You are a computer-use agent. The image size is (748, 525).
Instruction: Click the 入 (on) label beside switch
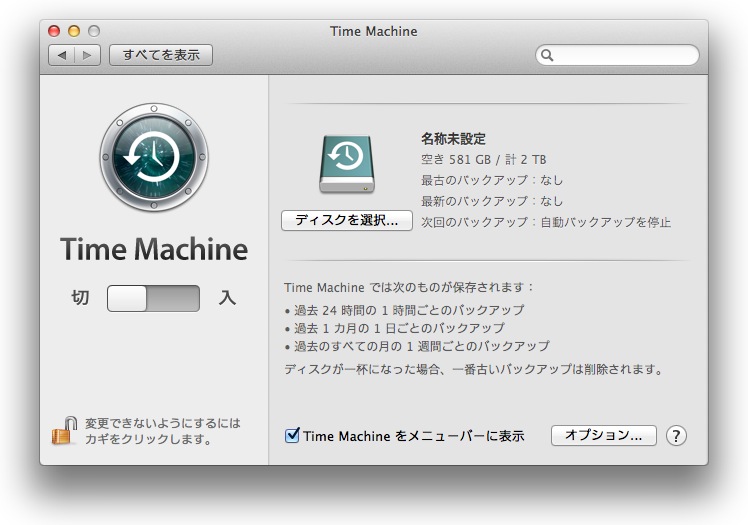click(x=227, y=298)
